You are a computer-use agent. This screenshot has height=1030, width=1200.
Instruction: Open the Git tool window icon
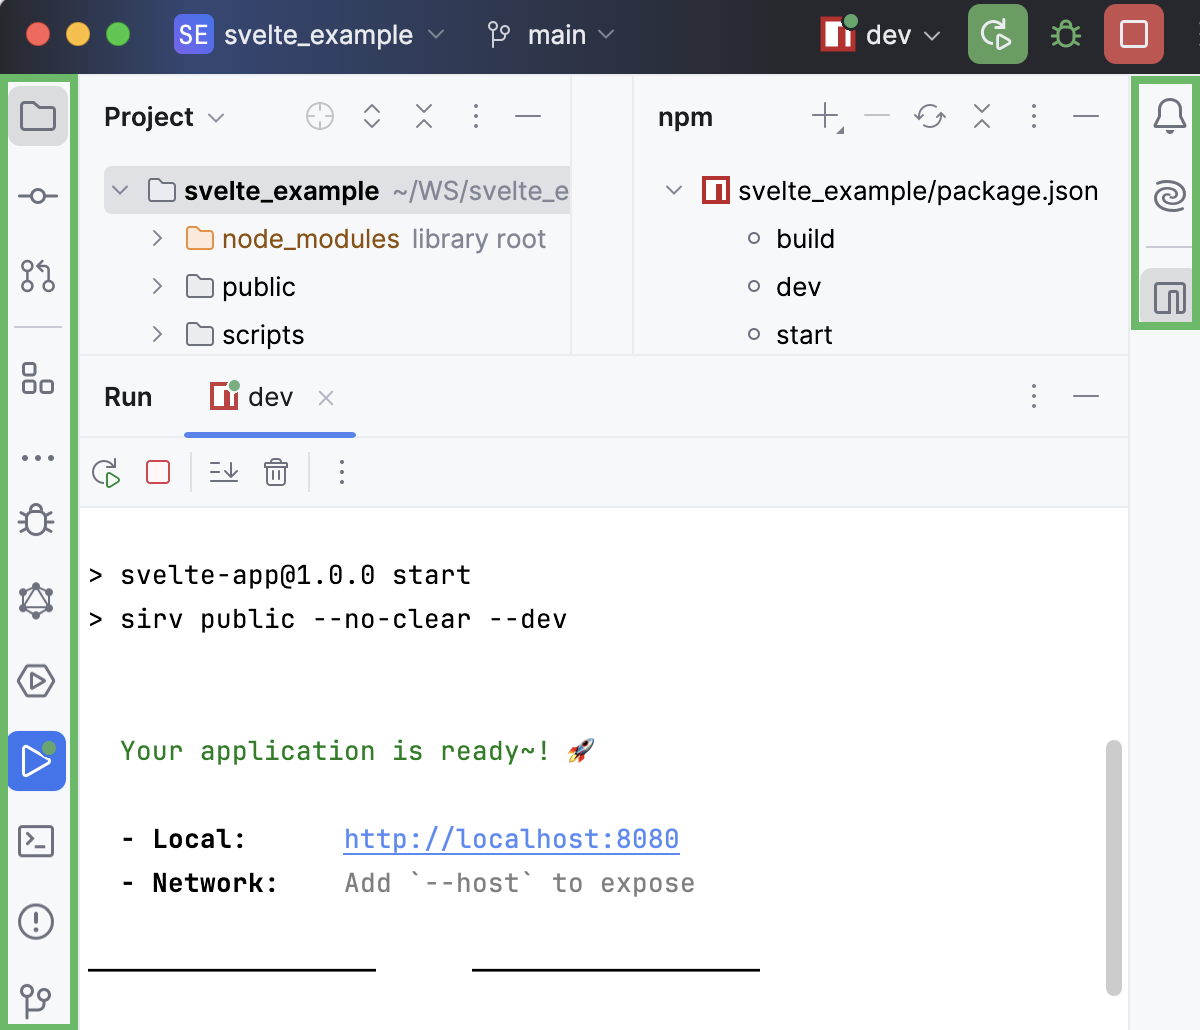tap(37, 999)
